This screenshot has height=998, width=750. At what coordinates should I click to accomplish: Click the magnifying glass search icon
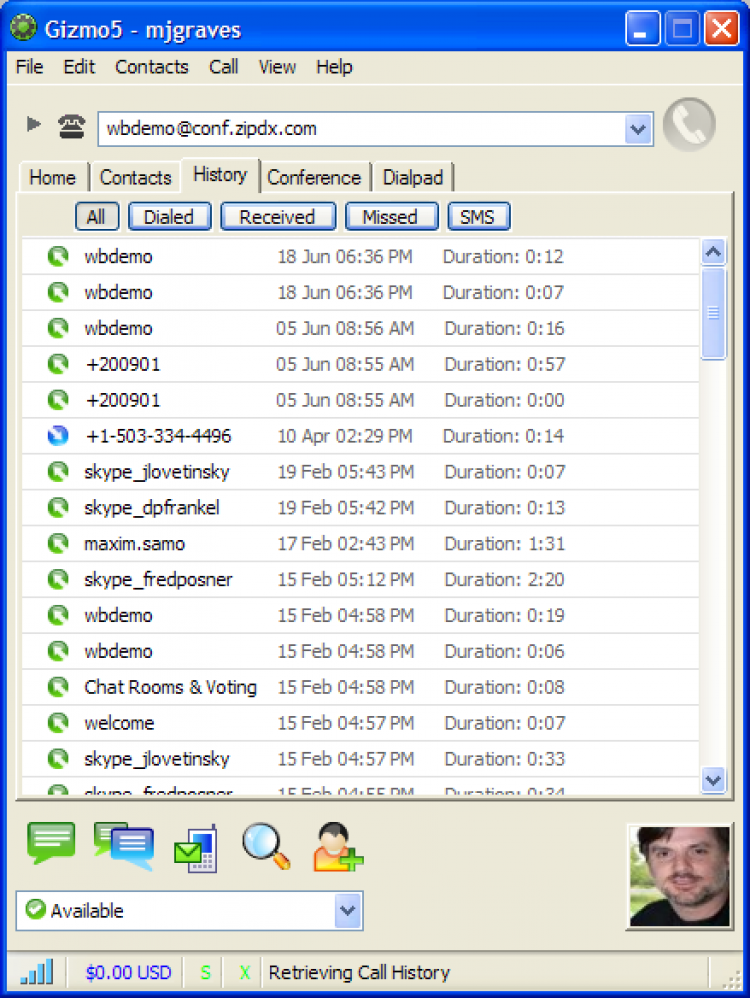coord(266,846)
